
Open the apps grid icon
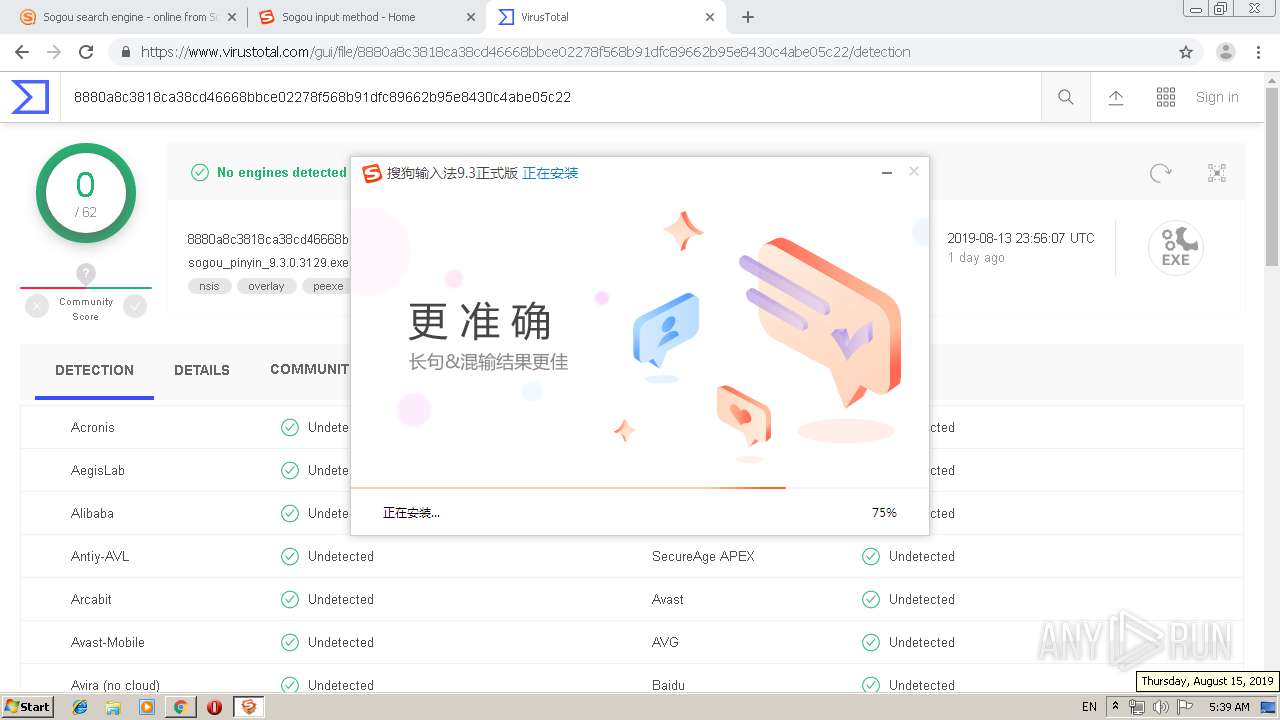click(x=1166, y=97)
